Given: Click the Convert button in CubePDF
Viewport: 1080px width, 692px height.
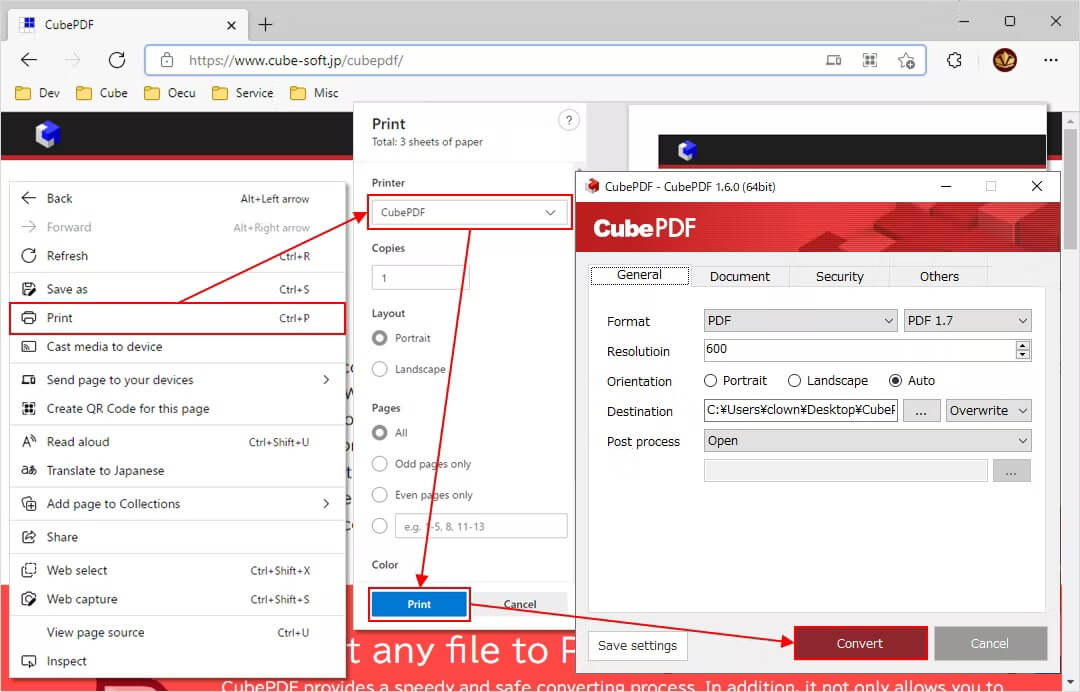Looking at the screenshot, I should 860,643.
